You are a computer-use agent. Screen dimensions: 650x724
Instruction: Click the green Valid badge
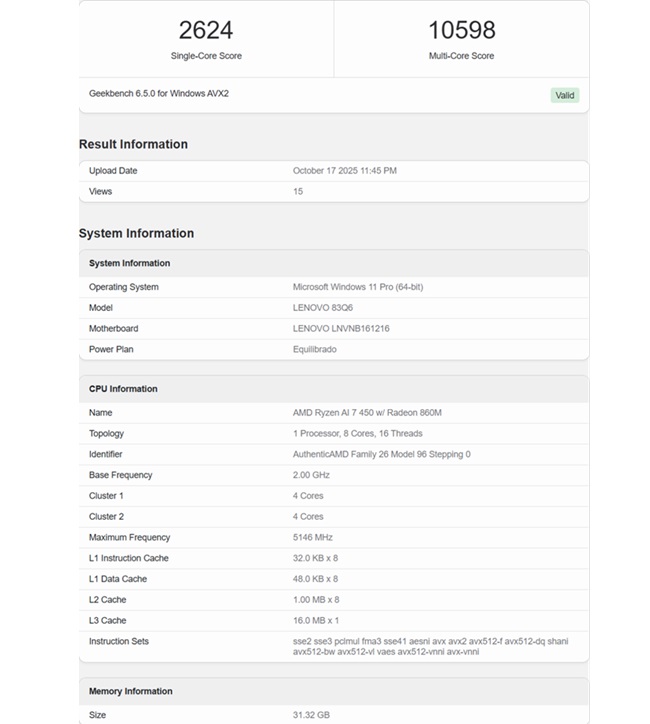coord(564,95)
